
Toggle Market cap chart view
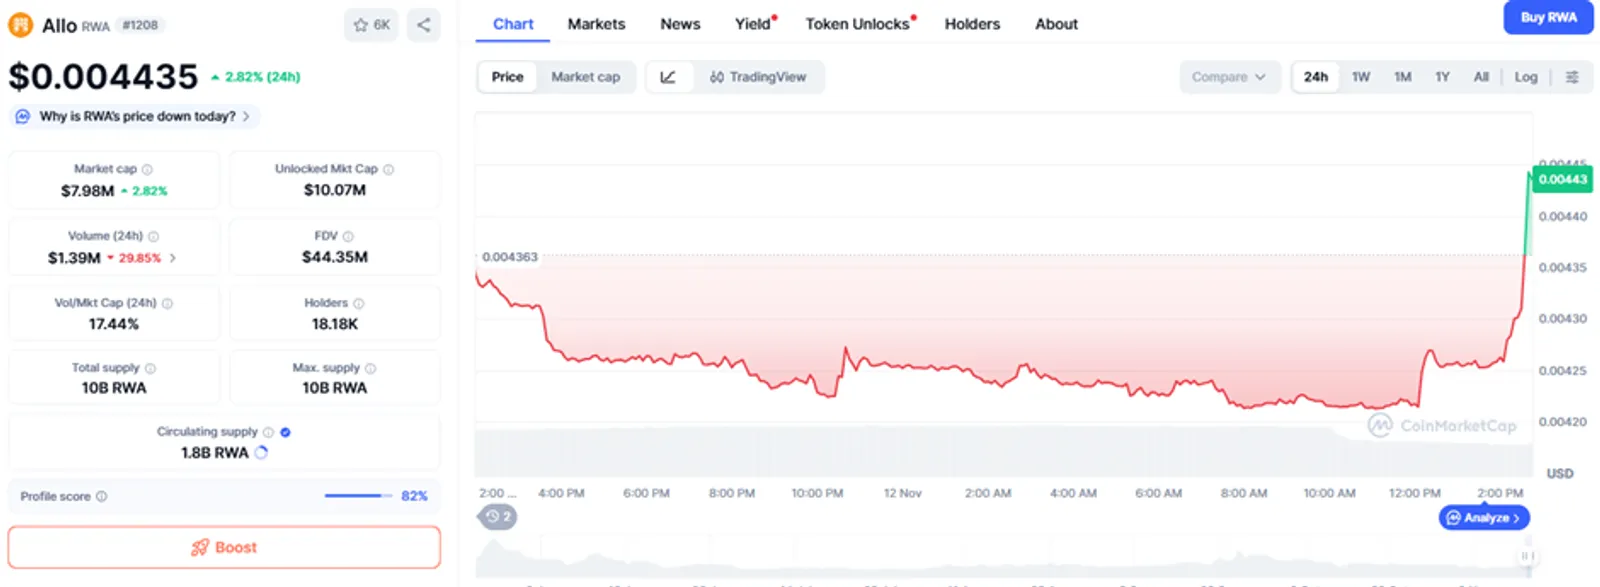click(586, 77)
